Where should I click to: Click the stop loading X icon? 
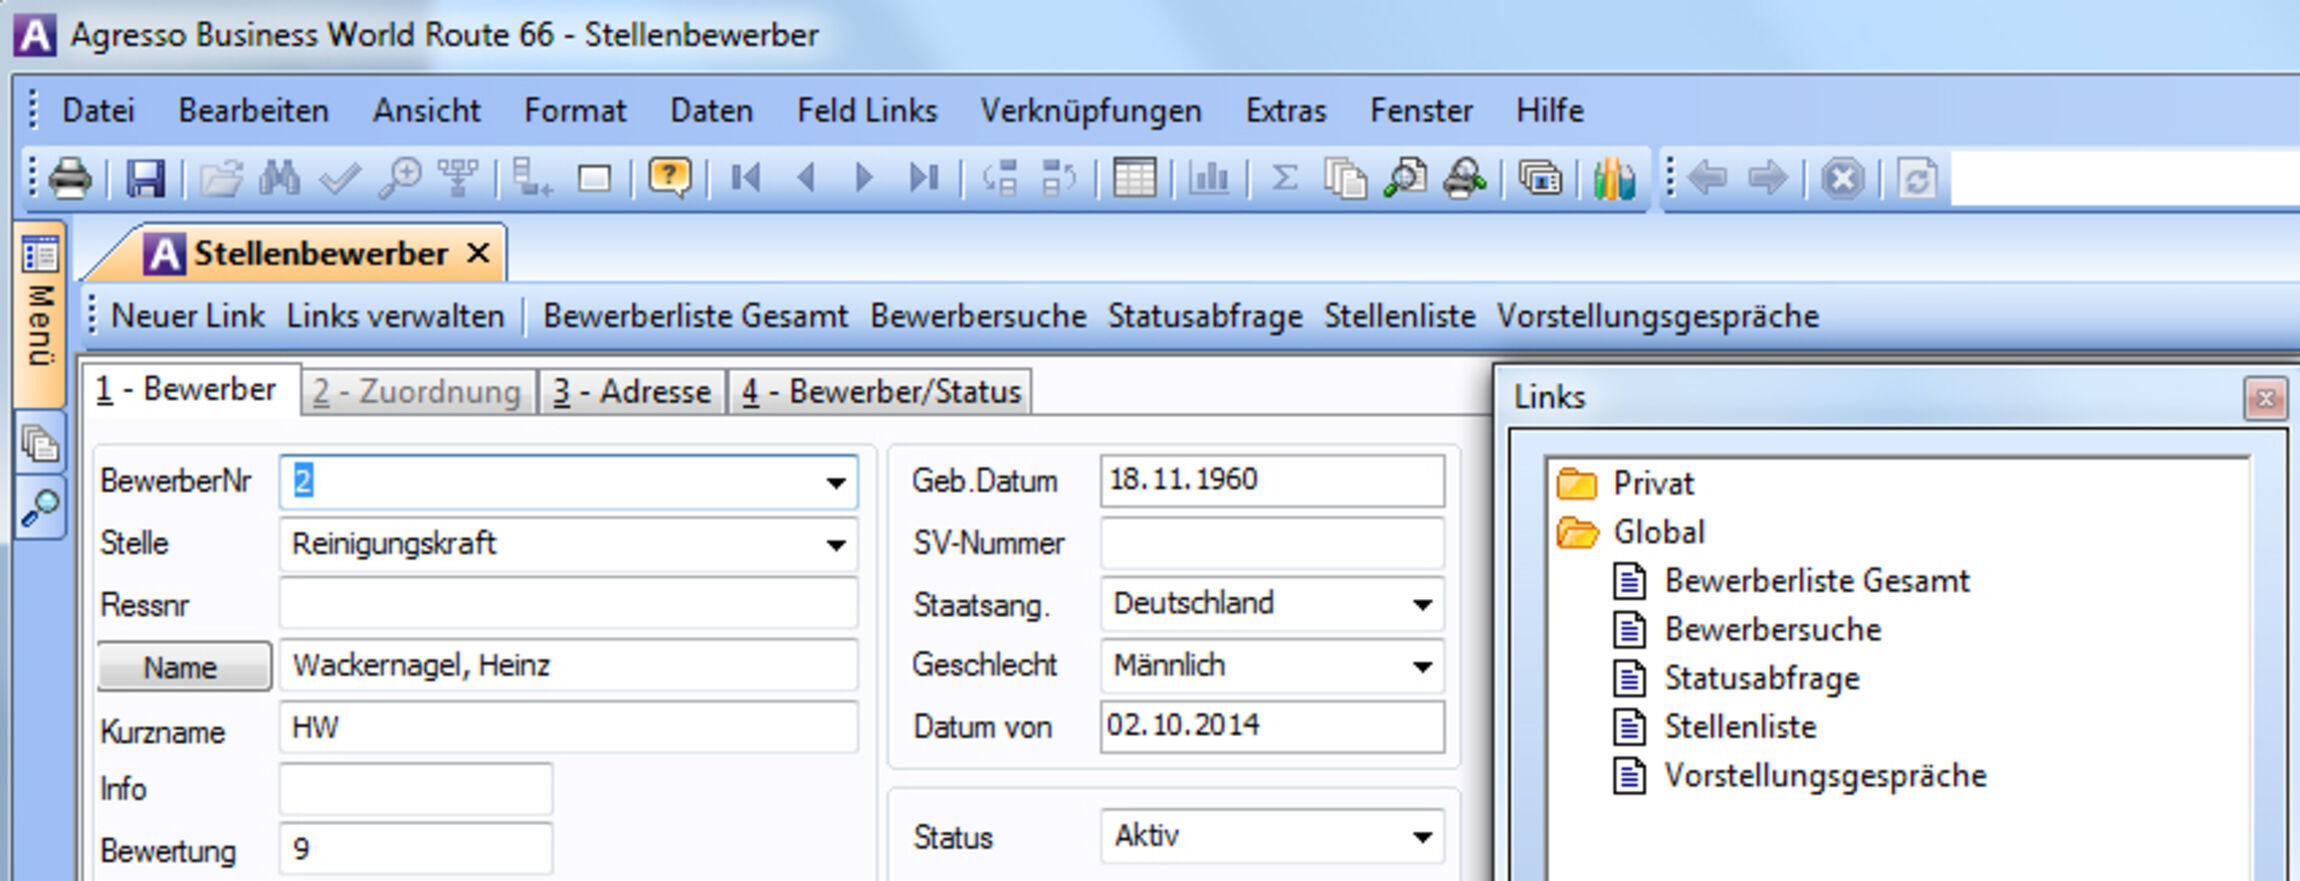tap(1842, 180)
